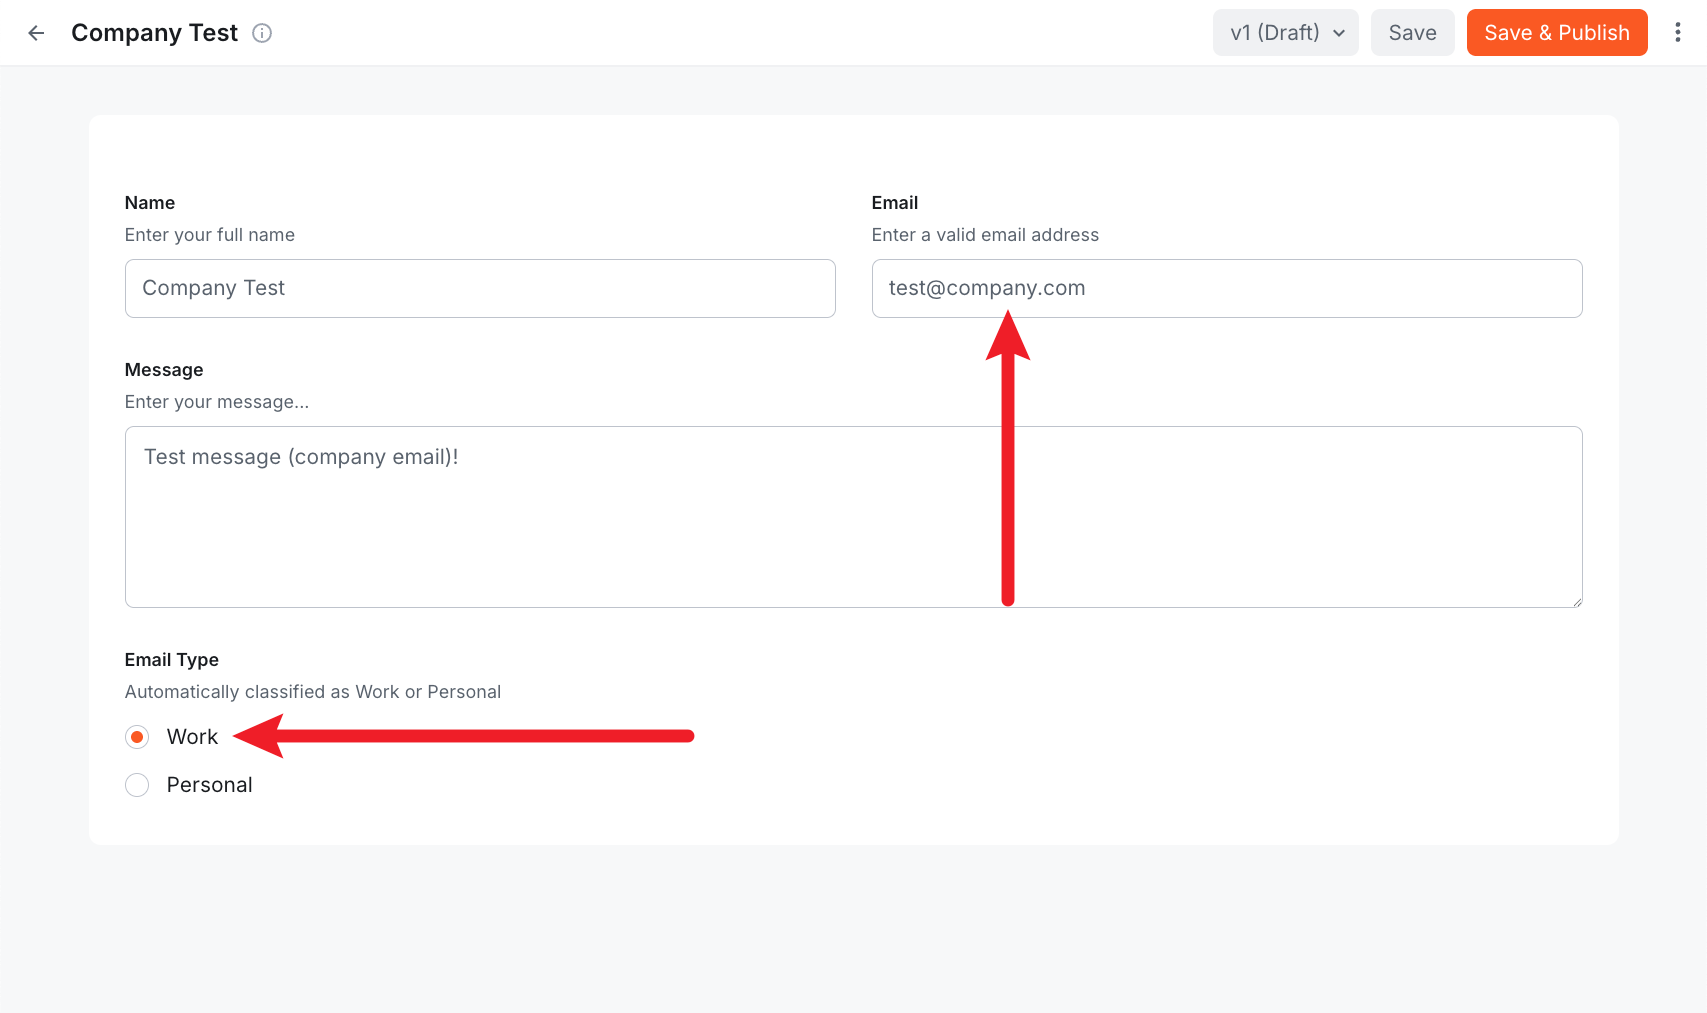Click the Personal label text
1707x1013 pixels.
209,784
